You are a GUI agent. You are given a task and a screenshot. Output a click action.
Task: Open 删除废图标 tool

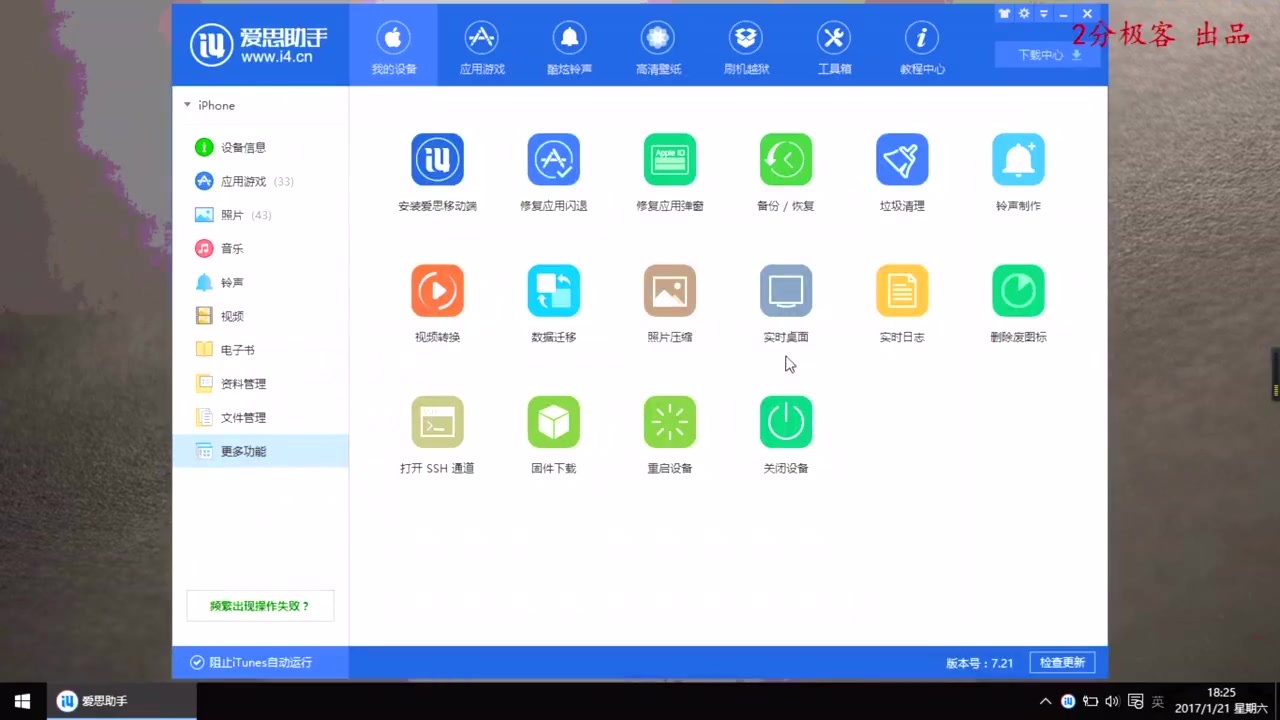(x=1018, y=290)
